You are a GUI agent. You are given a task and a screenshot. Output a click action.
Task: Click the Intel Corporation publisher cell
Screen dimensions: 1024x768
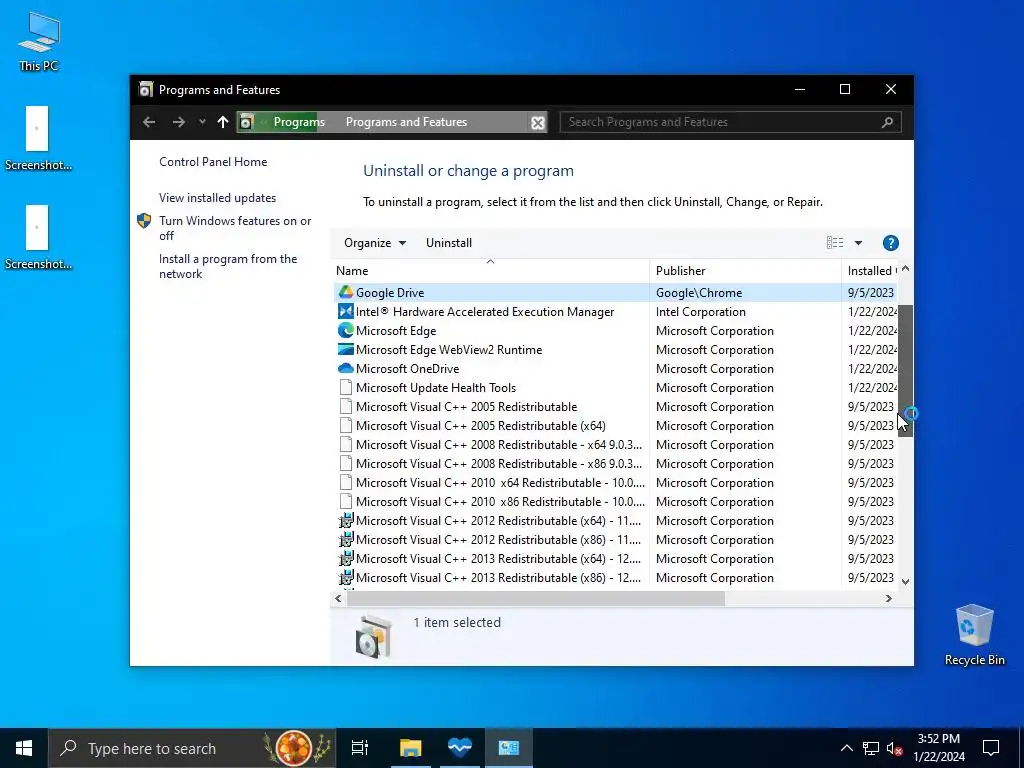[x=700, y=312]
